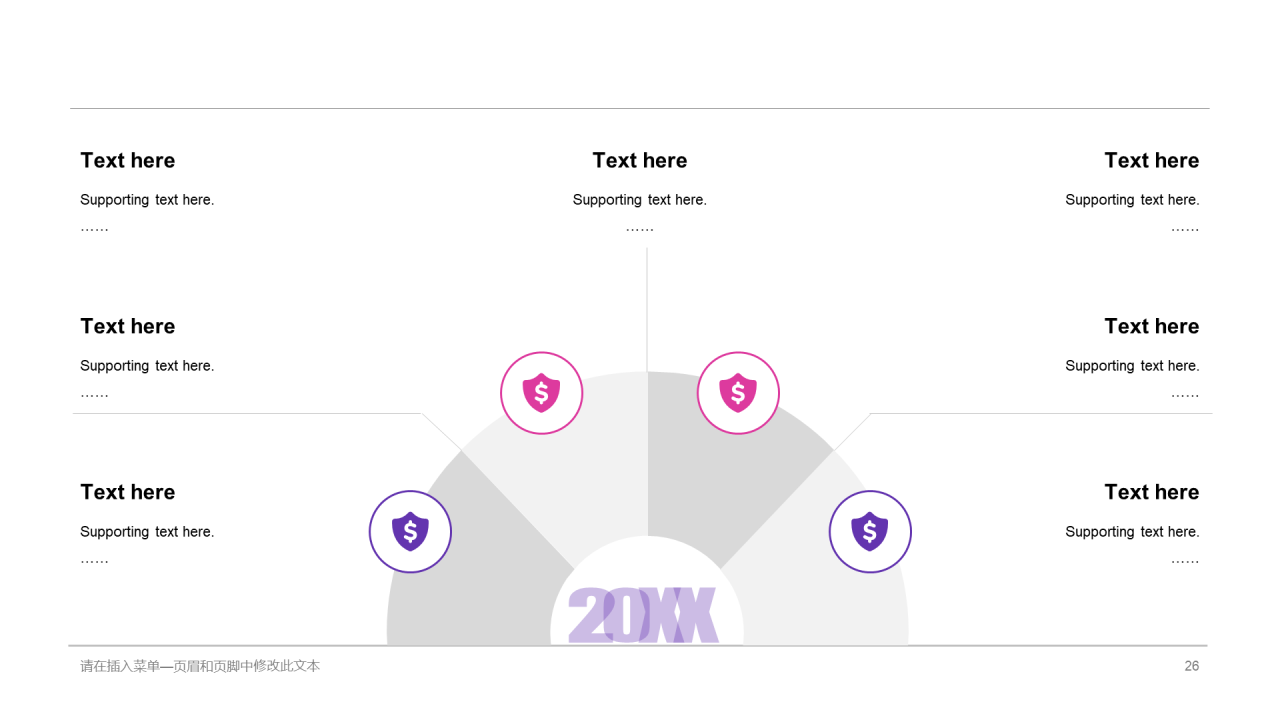1280x720 pixels.
Task: Select the left pink dollar shield icon
Action: coord(541,393)
